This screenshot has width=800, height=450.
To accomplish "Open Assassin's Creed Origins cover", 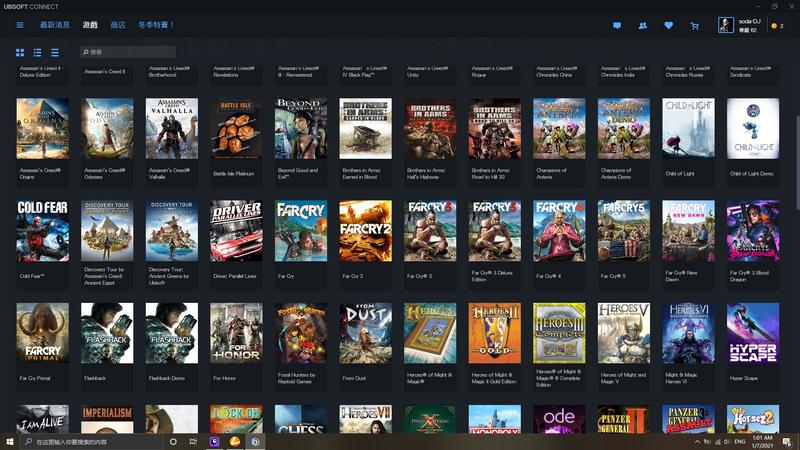I will (x=42, y=129).
